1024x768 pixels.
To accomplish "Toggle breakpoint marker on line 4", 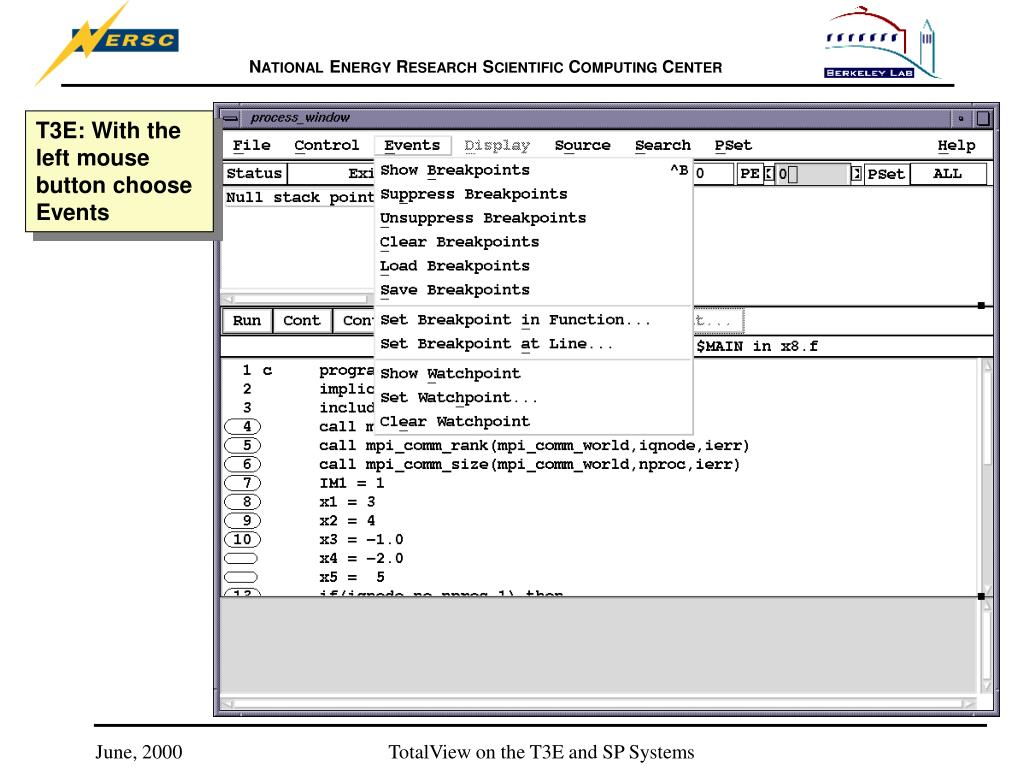I will pos(242,426).
